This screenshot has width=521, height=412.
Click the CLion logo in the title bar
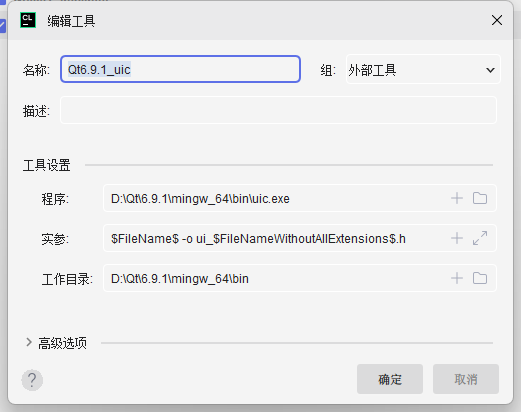(28, 20)
